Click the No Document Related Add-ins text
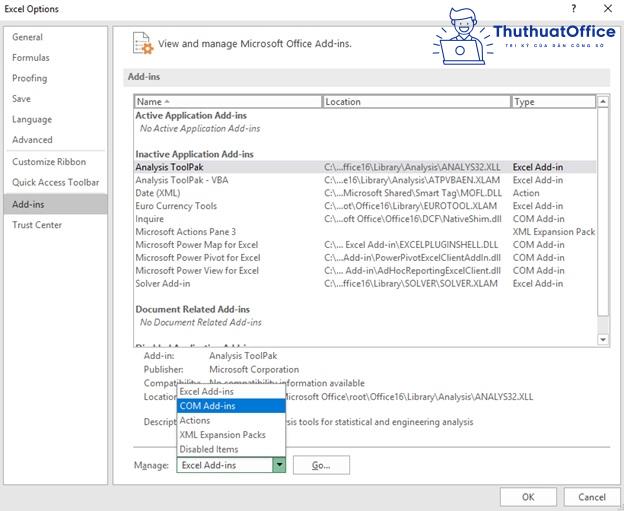The image size is (624, 511). (x=201, y=322)
